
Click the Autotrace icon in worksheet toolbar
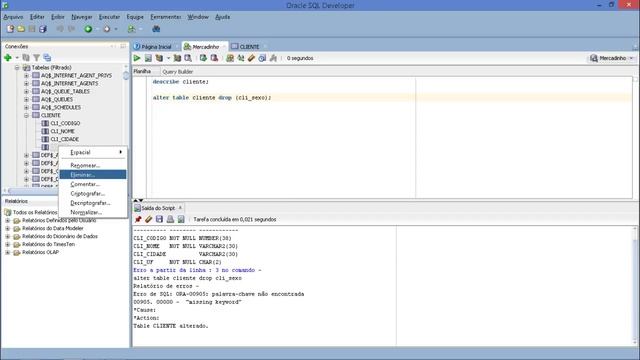[x=177, y=58]
